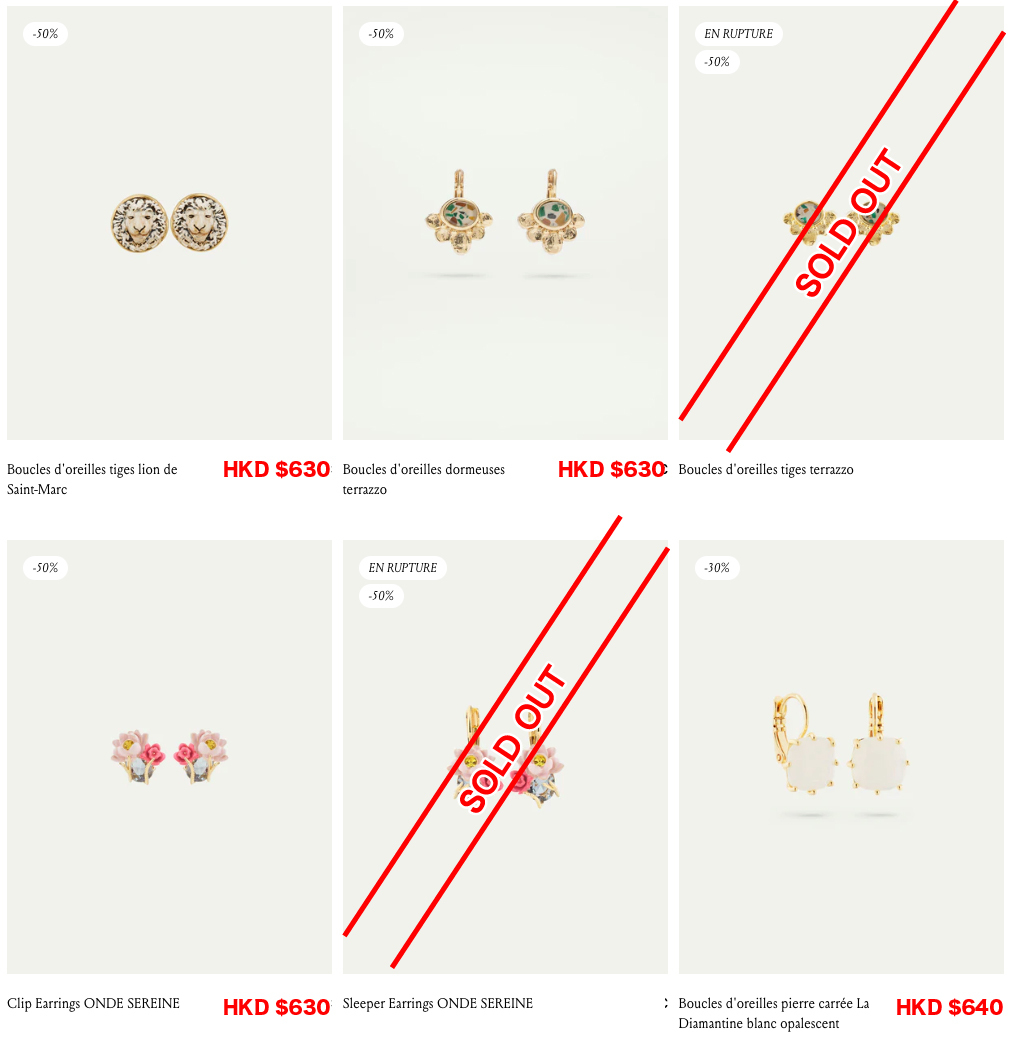Click the -50% badge on dormeuses terrazzo earrings
The height and width of the screenshot is (1050, 1011).
[381, 33]
